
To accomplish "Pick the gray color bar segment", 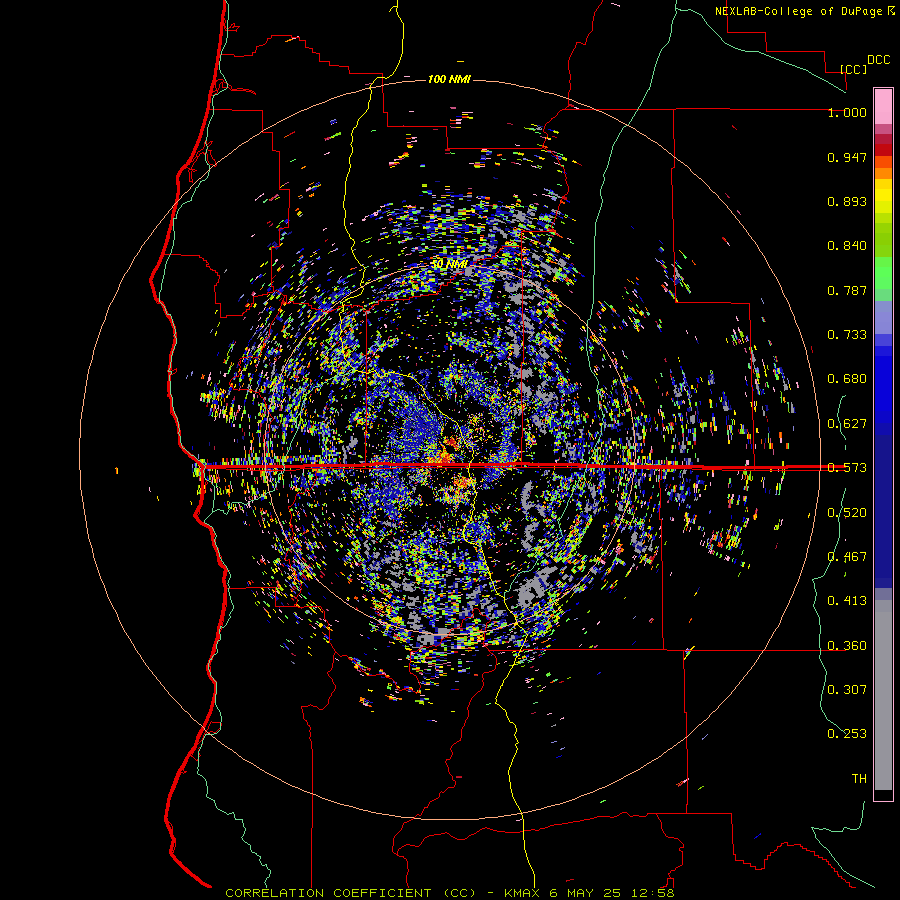I will click(883, 695).
